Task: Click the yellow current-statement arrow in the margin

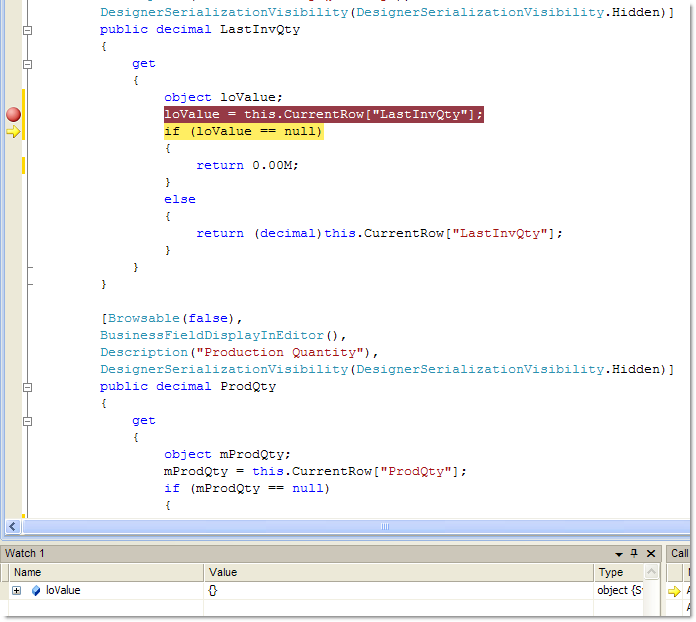Action: click(13, 132)
